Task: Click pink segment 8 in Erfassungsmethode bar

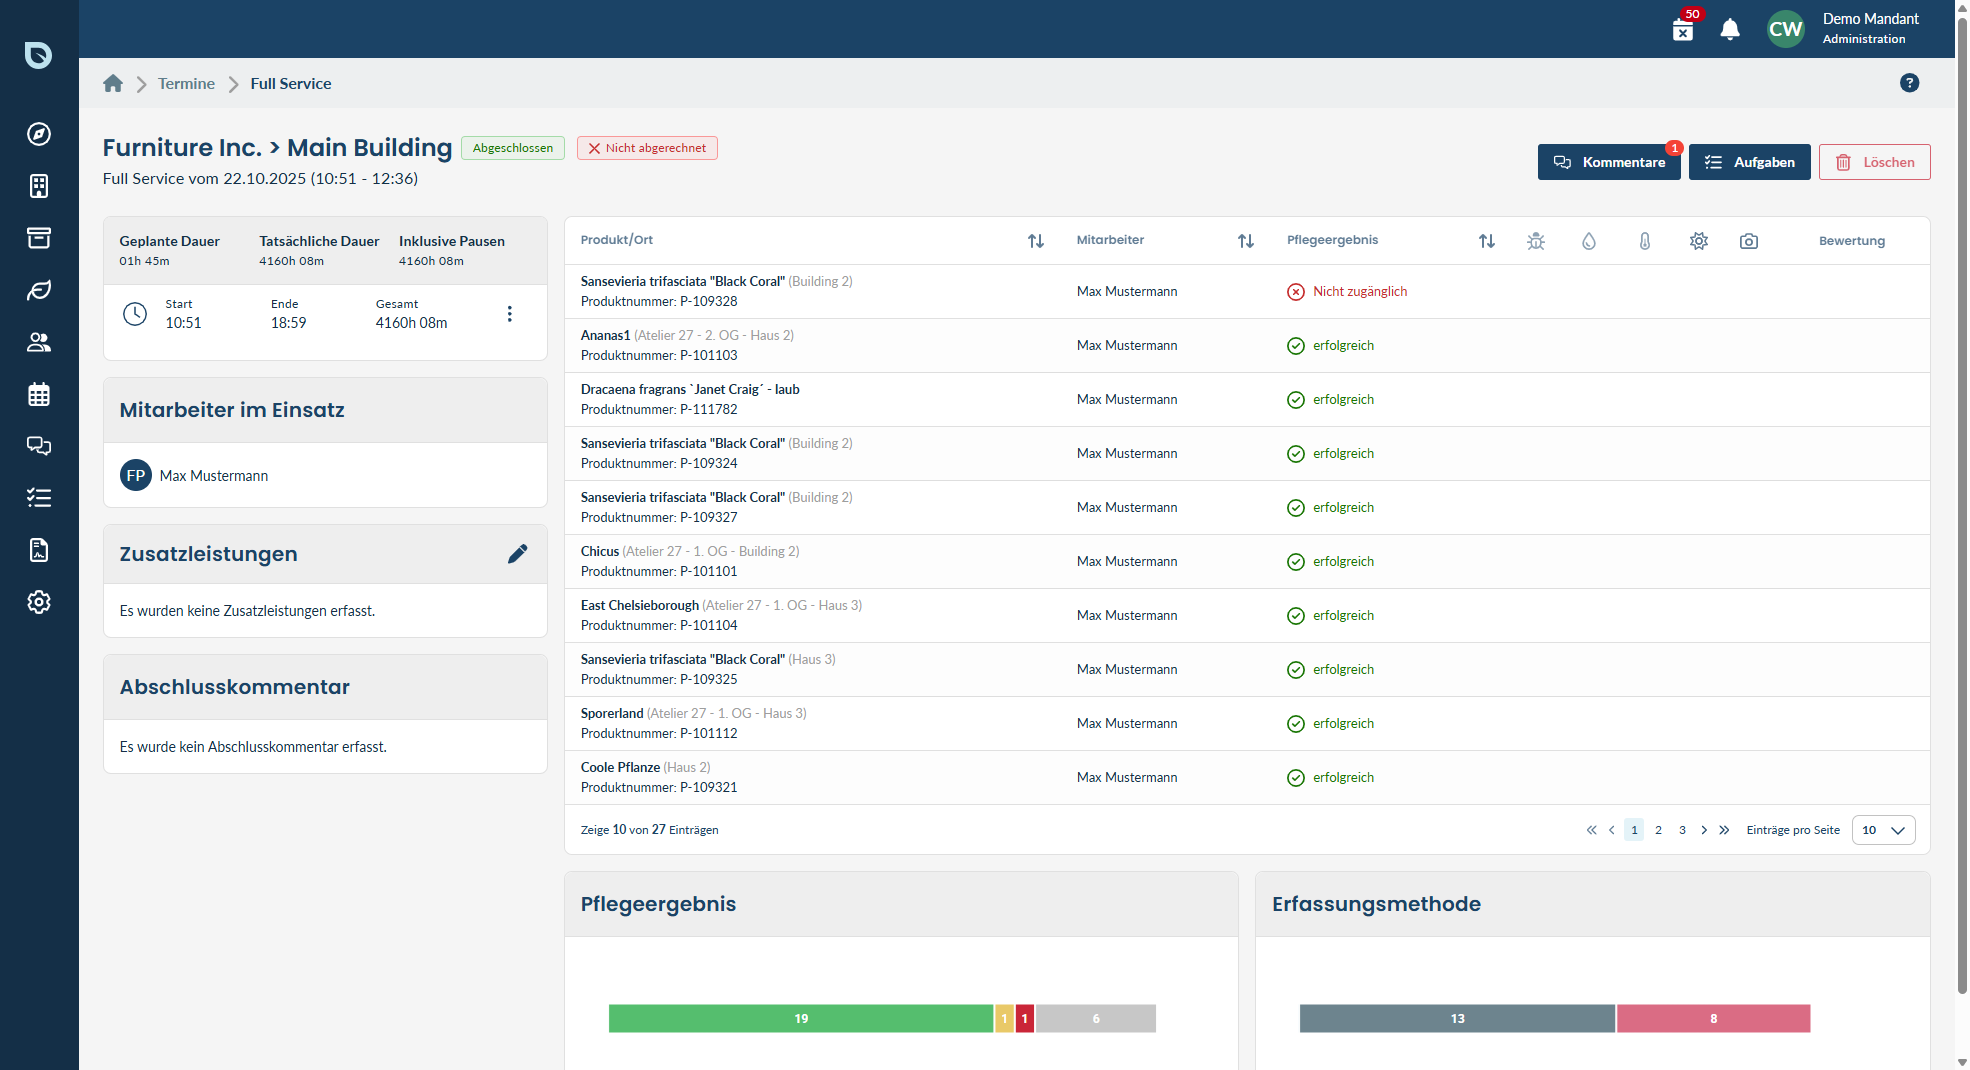Action: (x=1713, y=1019)
